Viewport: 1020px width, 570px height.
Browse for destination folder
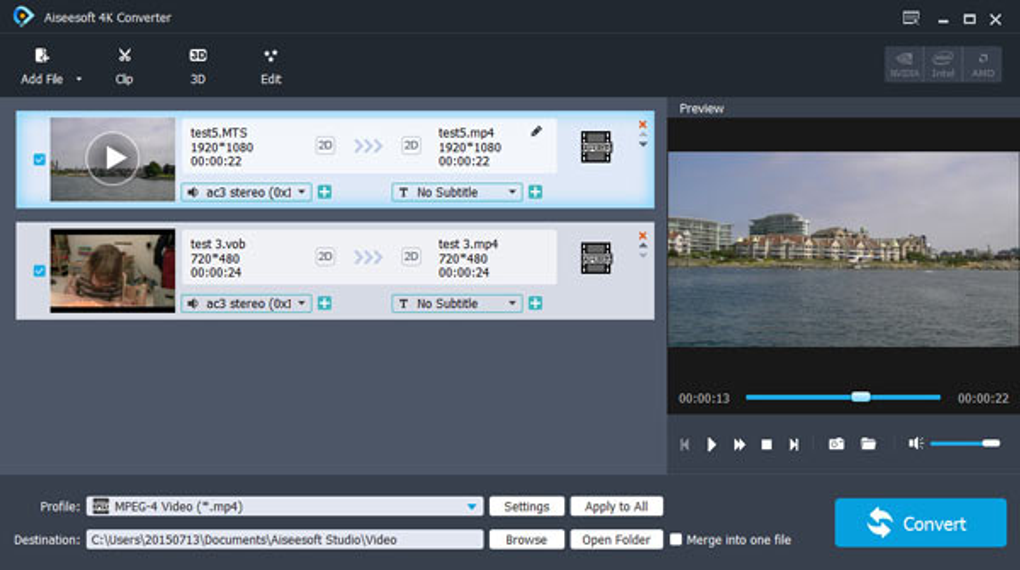point(526,539)
